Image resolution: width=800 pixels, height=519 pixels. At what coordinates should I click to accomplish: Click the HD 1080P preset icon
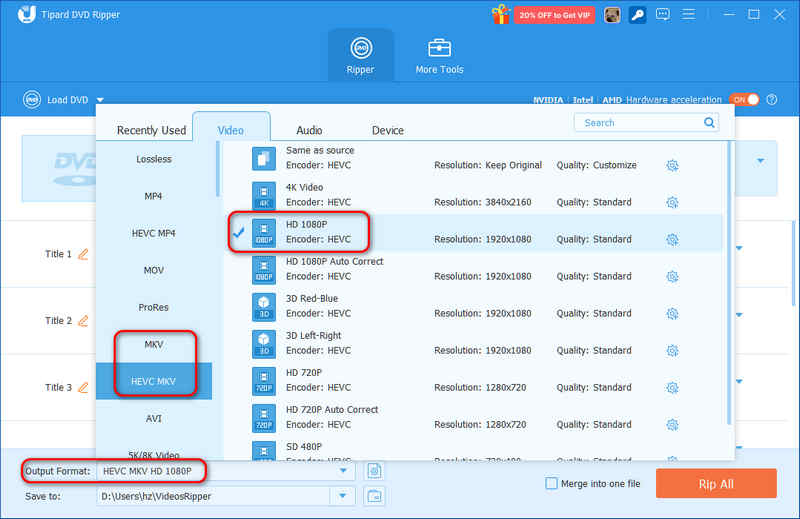tap(264, 233)
